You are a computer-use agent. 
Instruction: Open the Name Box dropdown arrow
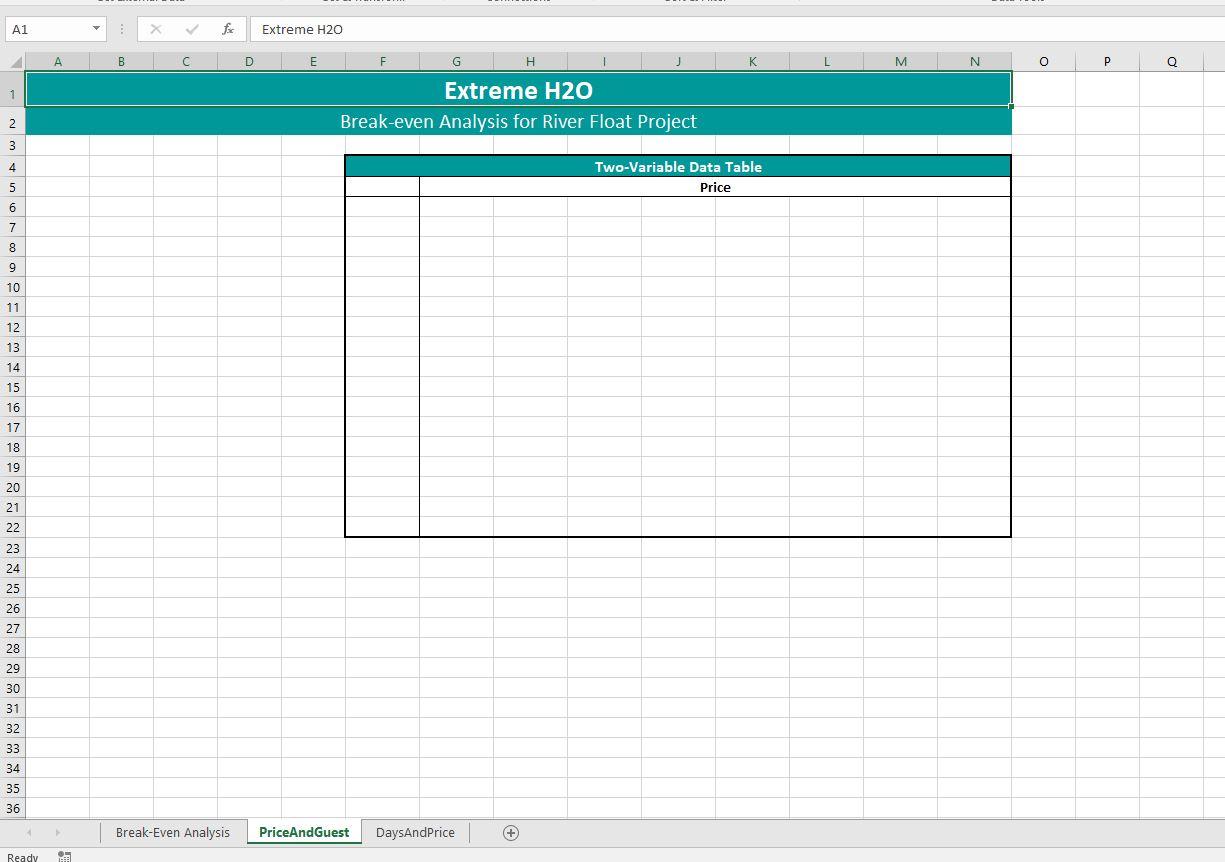pos(97,29)
